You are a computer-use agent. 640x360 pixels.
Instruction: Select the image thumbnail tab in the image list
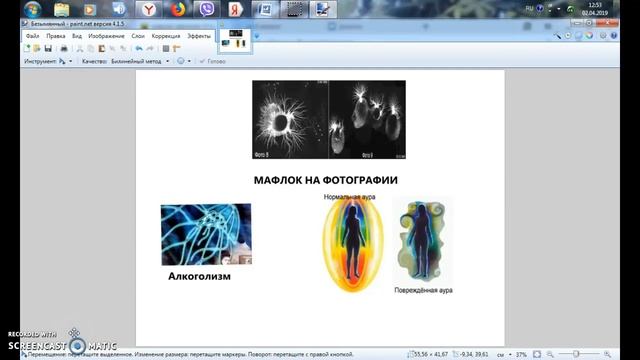235,40
